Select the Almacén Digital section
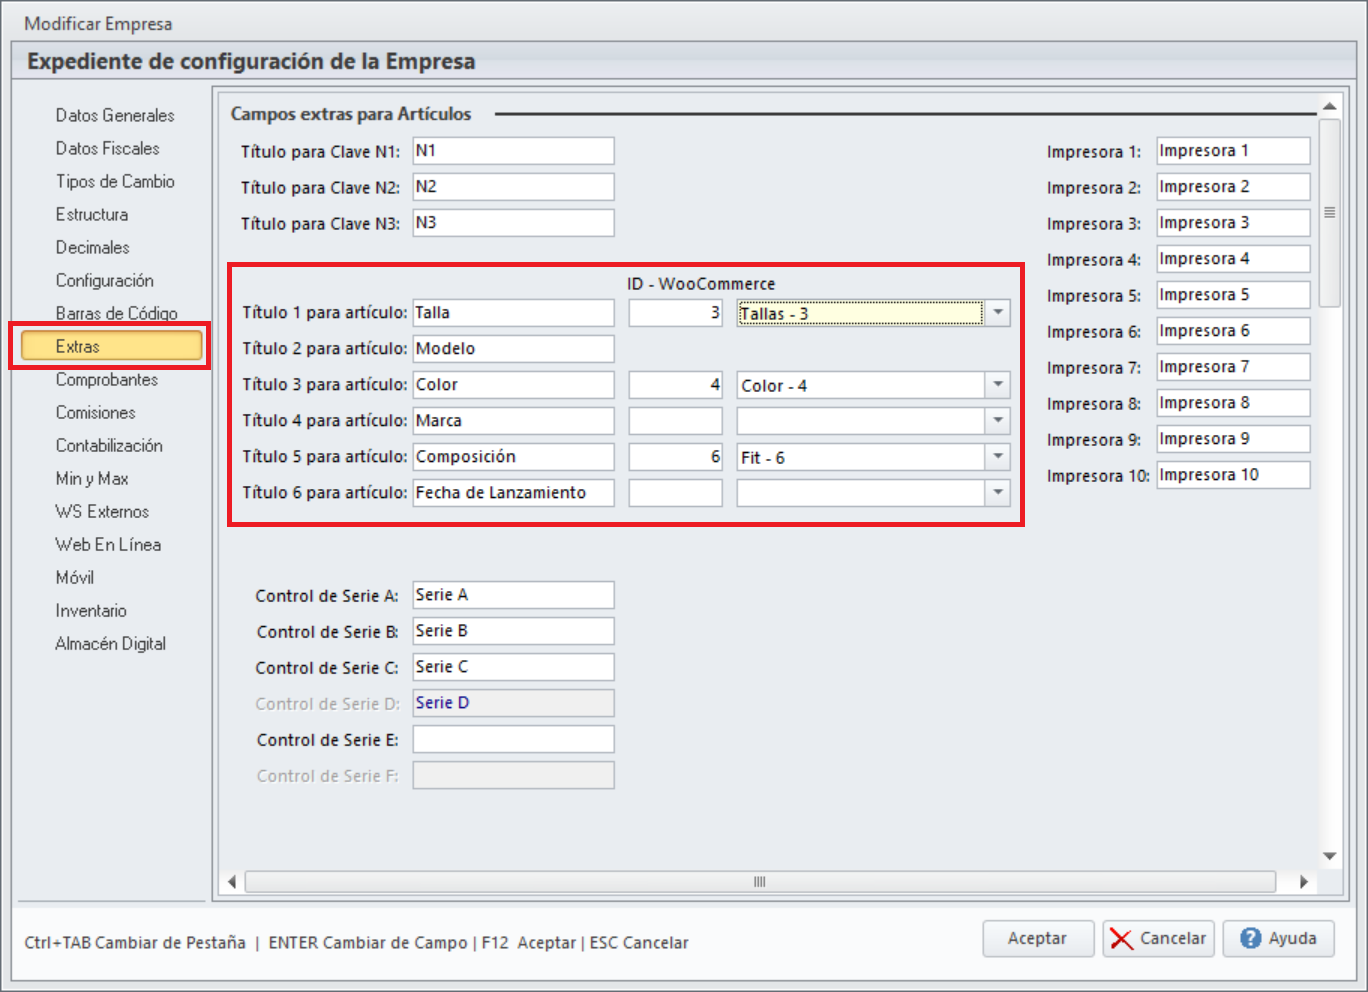Viewport: 1368px width, 992px height. pyautogui.click(x=110, y=643)
